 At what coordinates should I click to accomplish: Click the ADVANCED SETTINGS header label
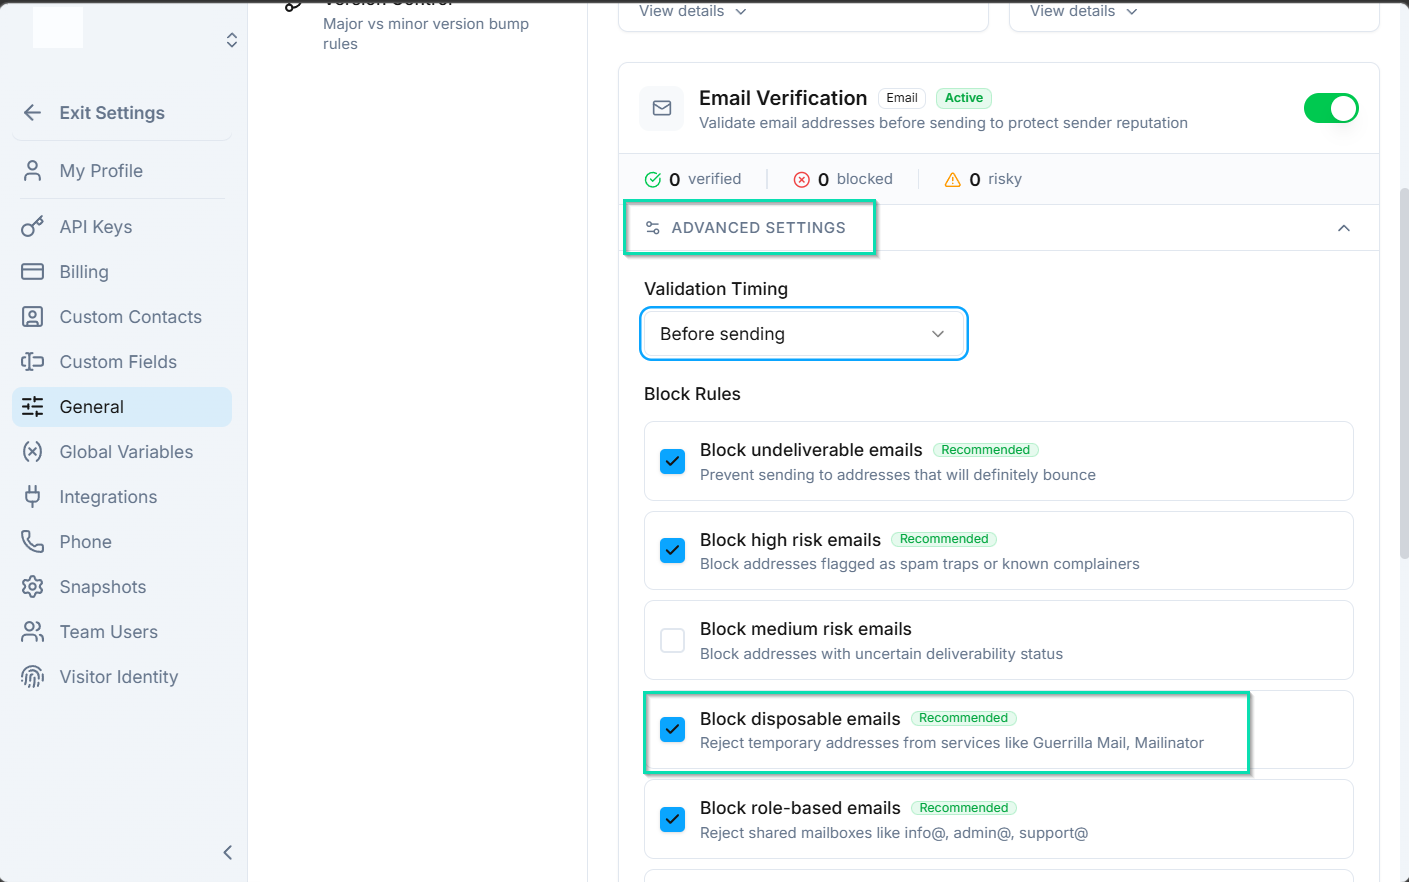coord(758,228)
